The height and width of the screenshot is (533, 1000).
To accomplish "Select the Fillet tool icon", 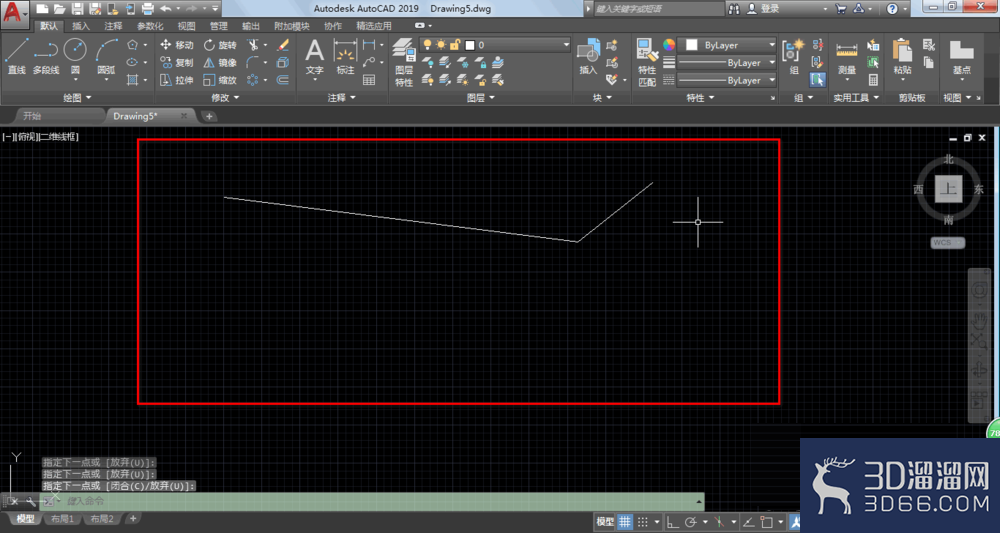I will [253, 62].
